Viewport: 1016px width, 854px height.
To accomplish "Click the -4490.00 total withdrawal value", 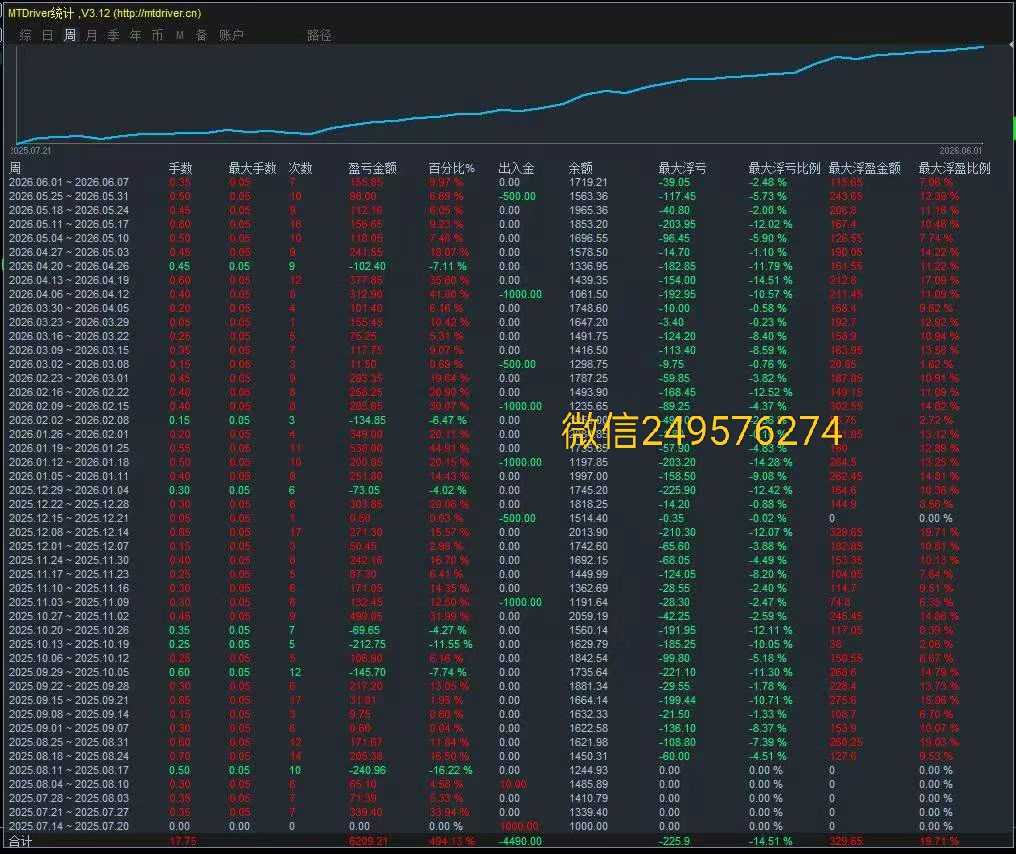I will [x=520, y=841].
